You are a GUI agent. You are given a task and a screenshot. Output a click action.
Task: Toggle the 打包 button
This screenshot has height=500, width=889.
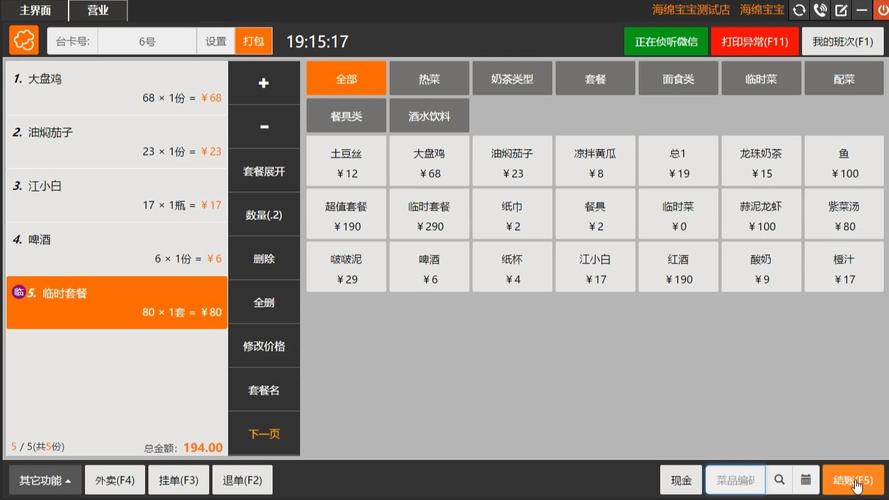253,41
